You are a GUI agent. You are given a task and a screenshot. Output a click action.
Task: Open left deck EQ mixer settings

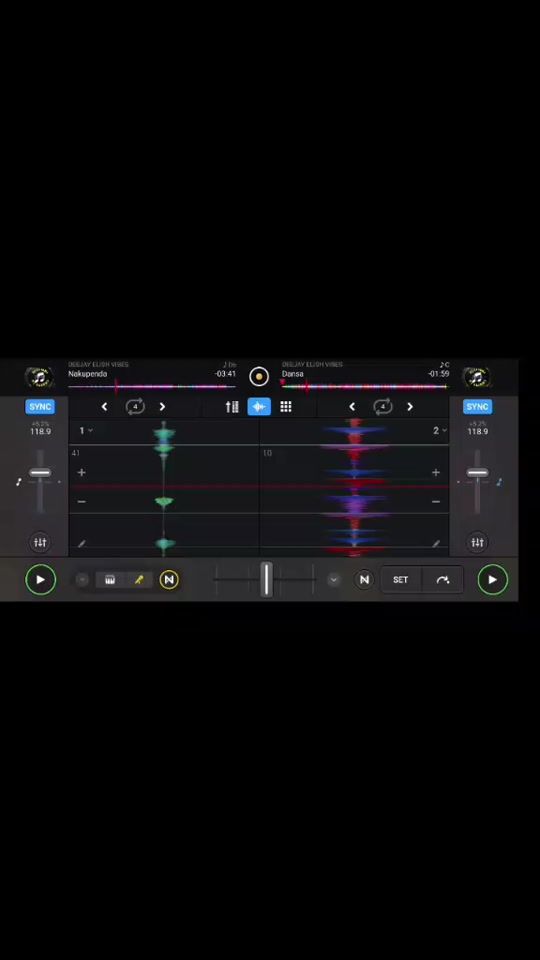[40, 542]
